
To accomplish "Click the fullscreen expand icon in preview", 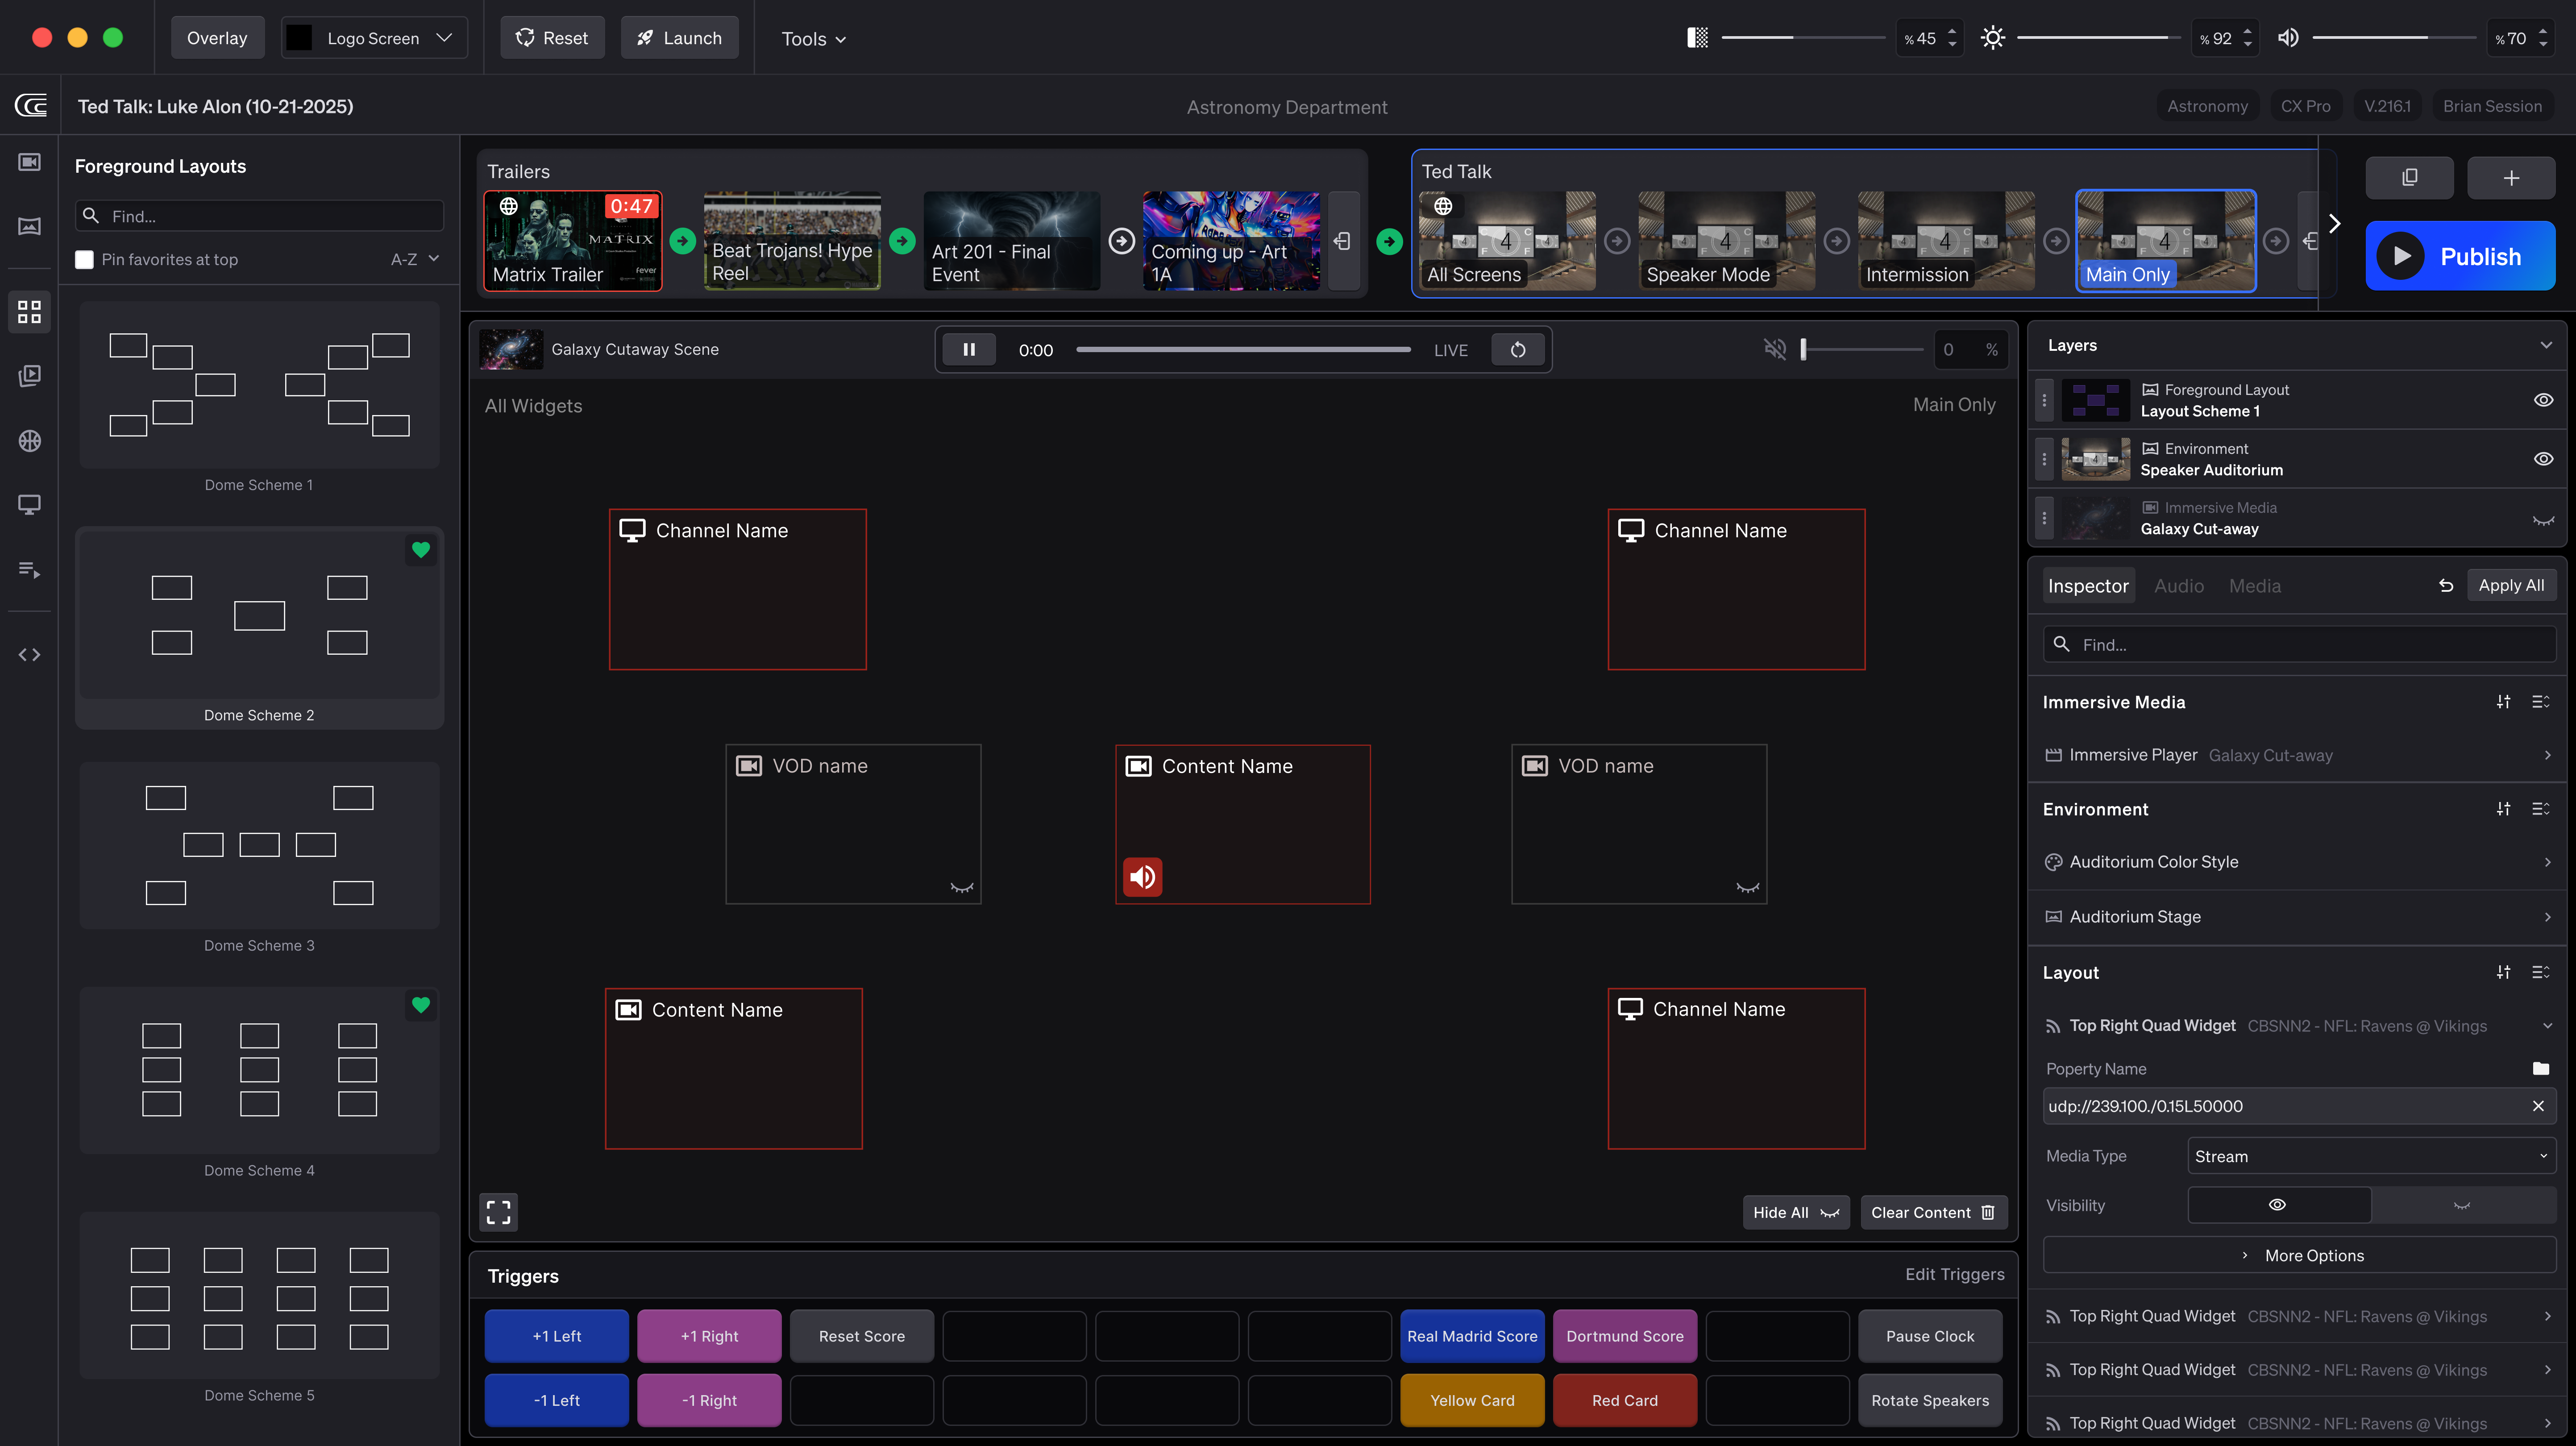I will pyautogui.click(x=498, y=1212).
